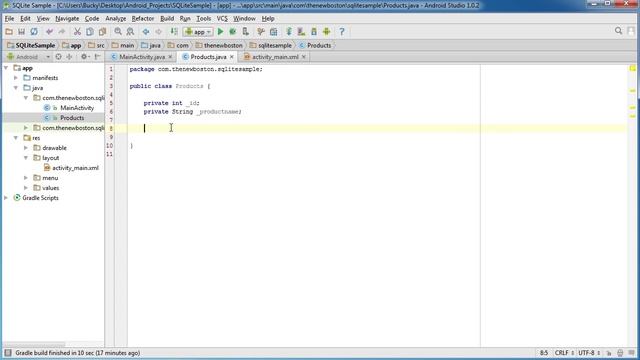
Task: Switch to the activity_main.xml tab
Action: click(x=275, y=57)
